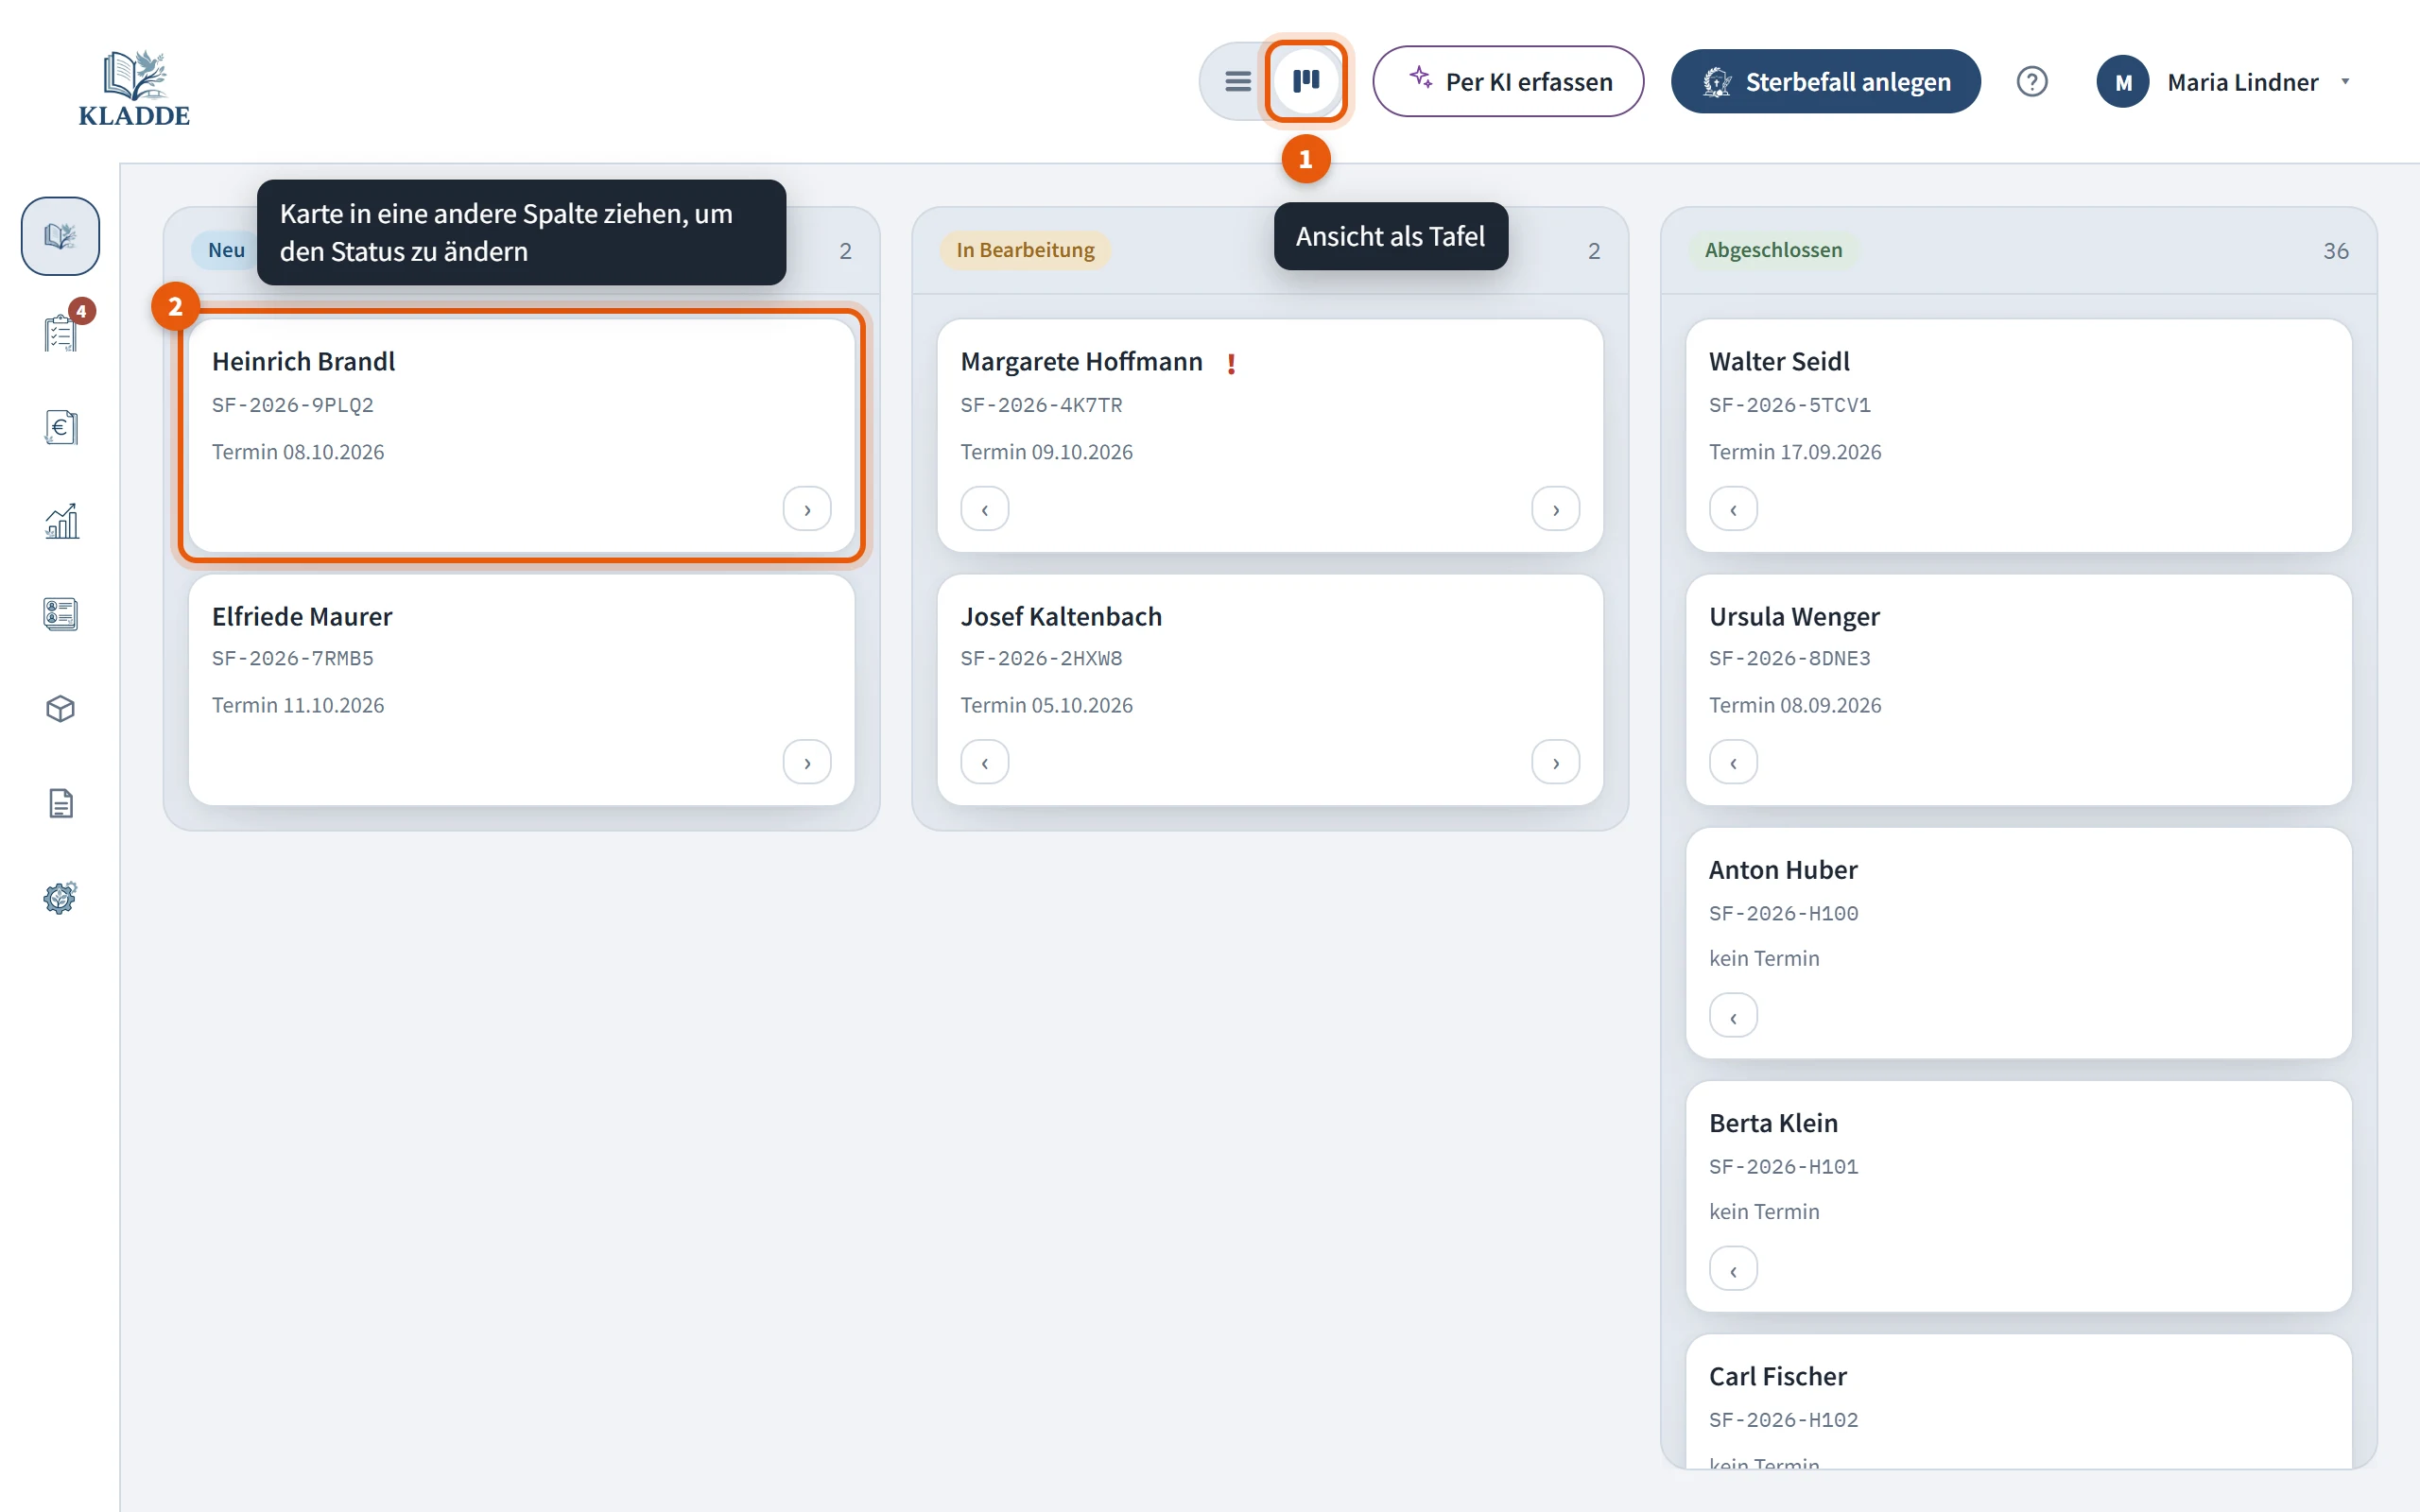Open settings gear icon in sidebar
The height and width of the screenshot is (1512, 2420).
click(60, 898)
